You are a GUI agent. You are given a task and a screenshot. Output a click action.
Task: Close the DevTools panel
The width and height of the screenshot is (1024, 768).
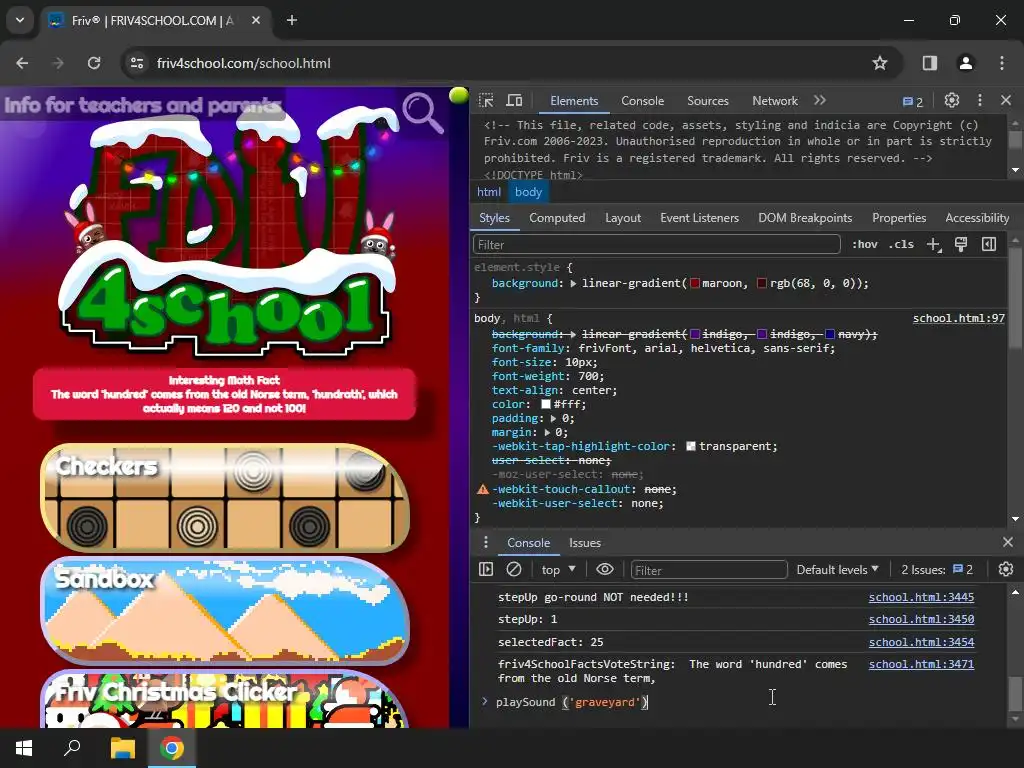tap(1006, 100)
